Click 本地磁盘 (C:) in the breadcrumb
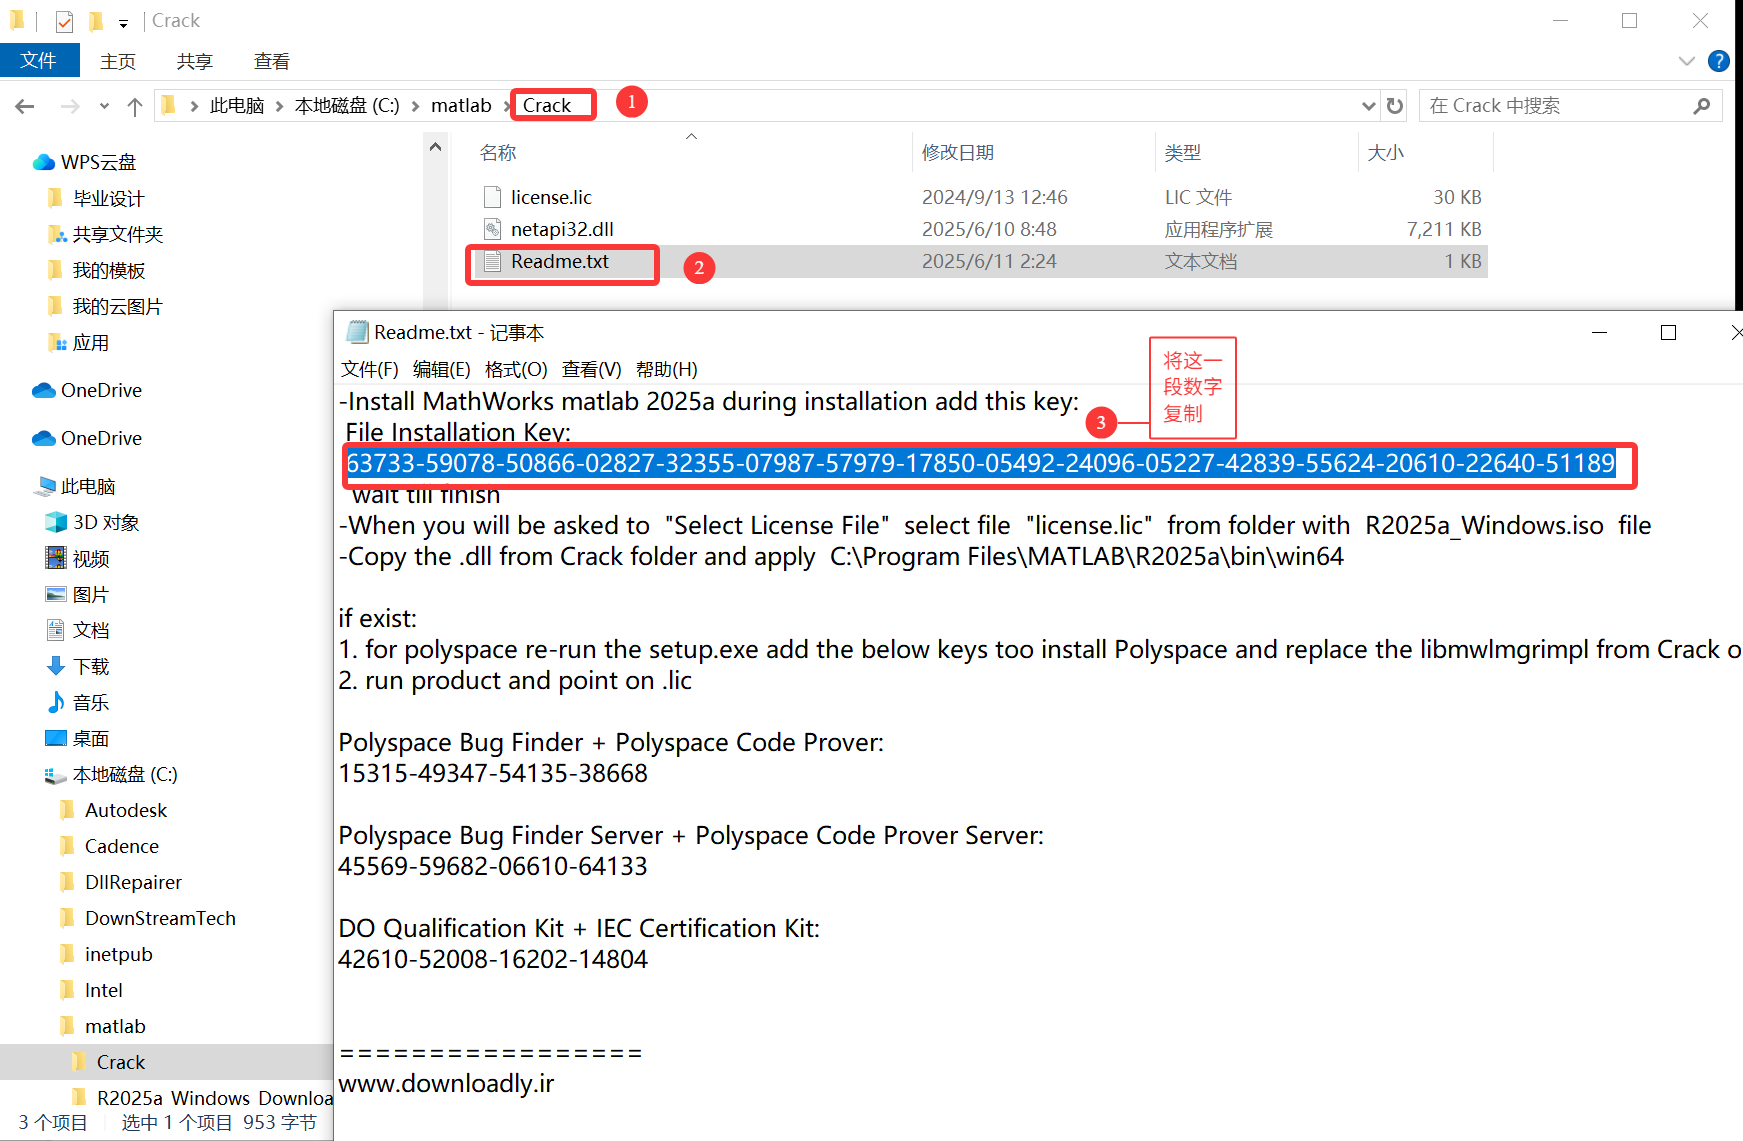 (347, 106)
